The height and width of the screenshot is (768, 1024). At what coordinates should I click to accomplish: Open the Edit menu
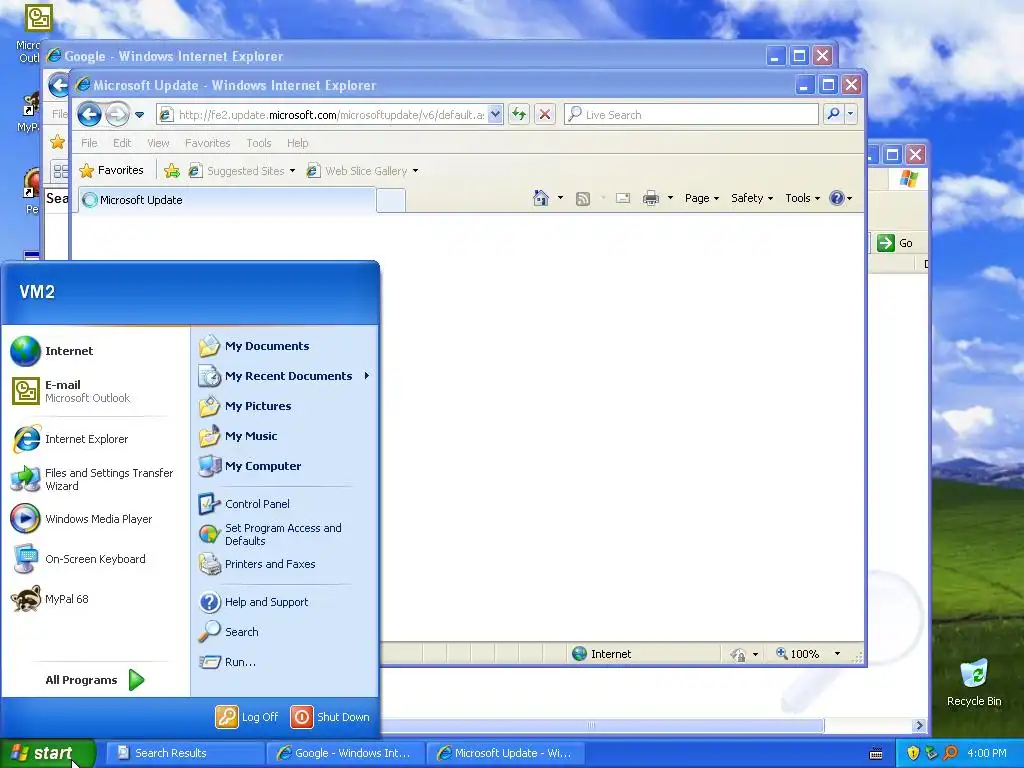click(122, 143)
